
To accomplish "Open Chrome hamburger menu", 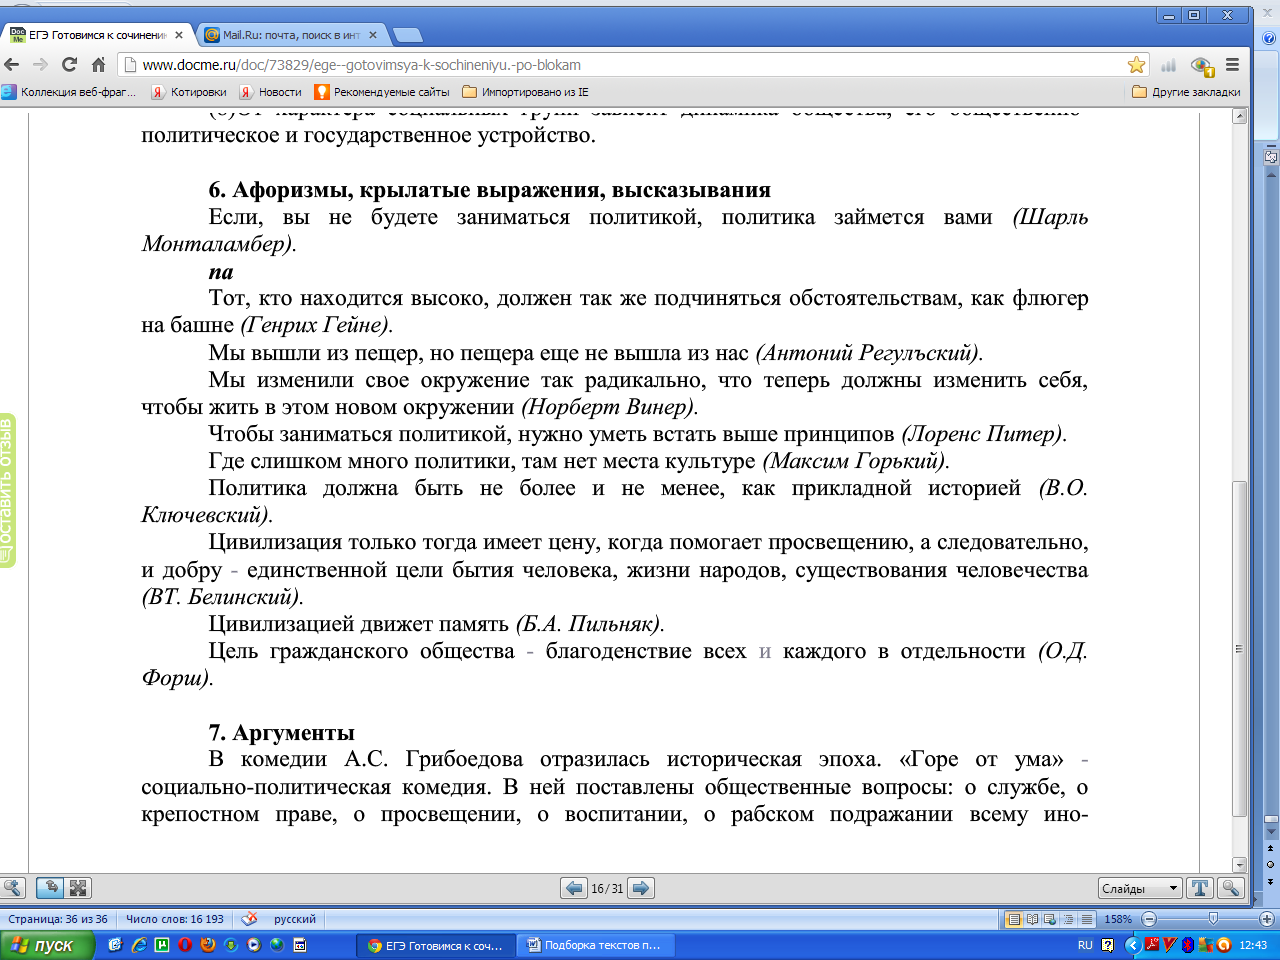I will pos(1232,65).
